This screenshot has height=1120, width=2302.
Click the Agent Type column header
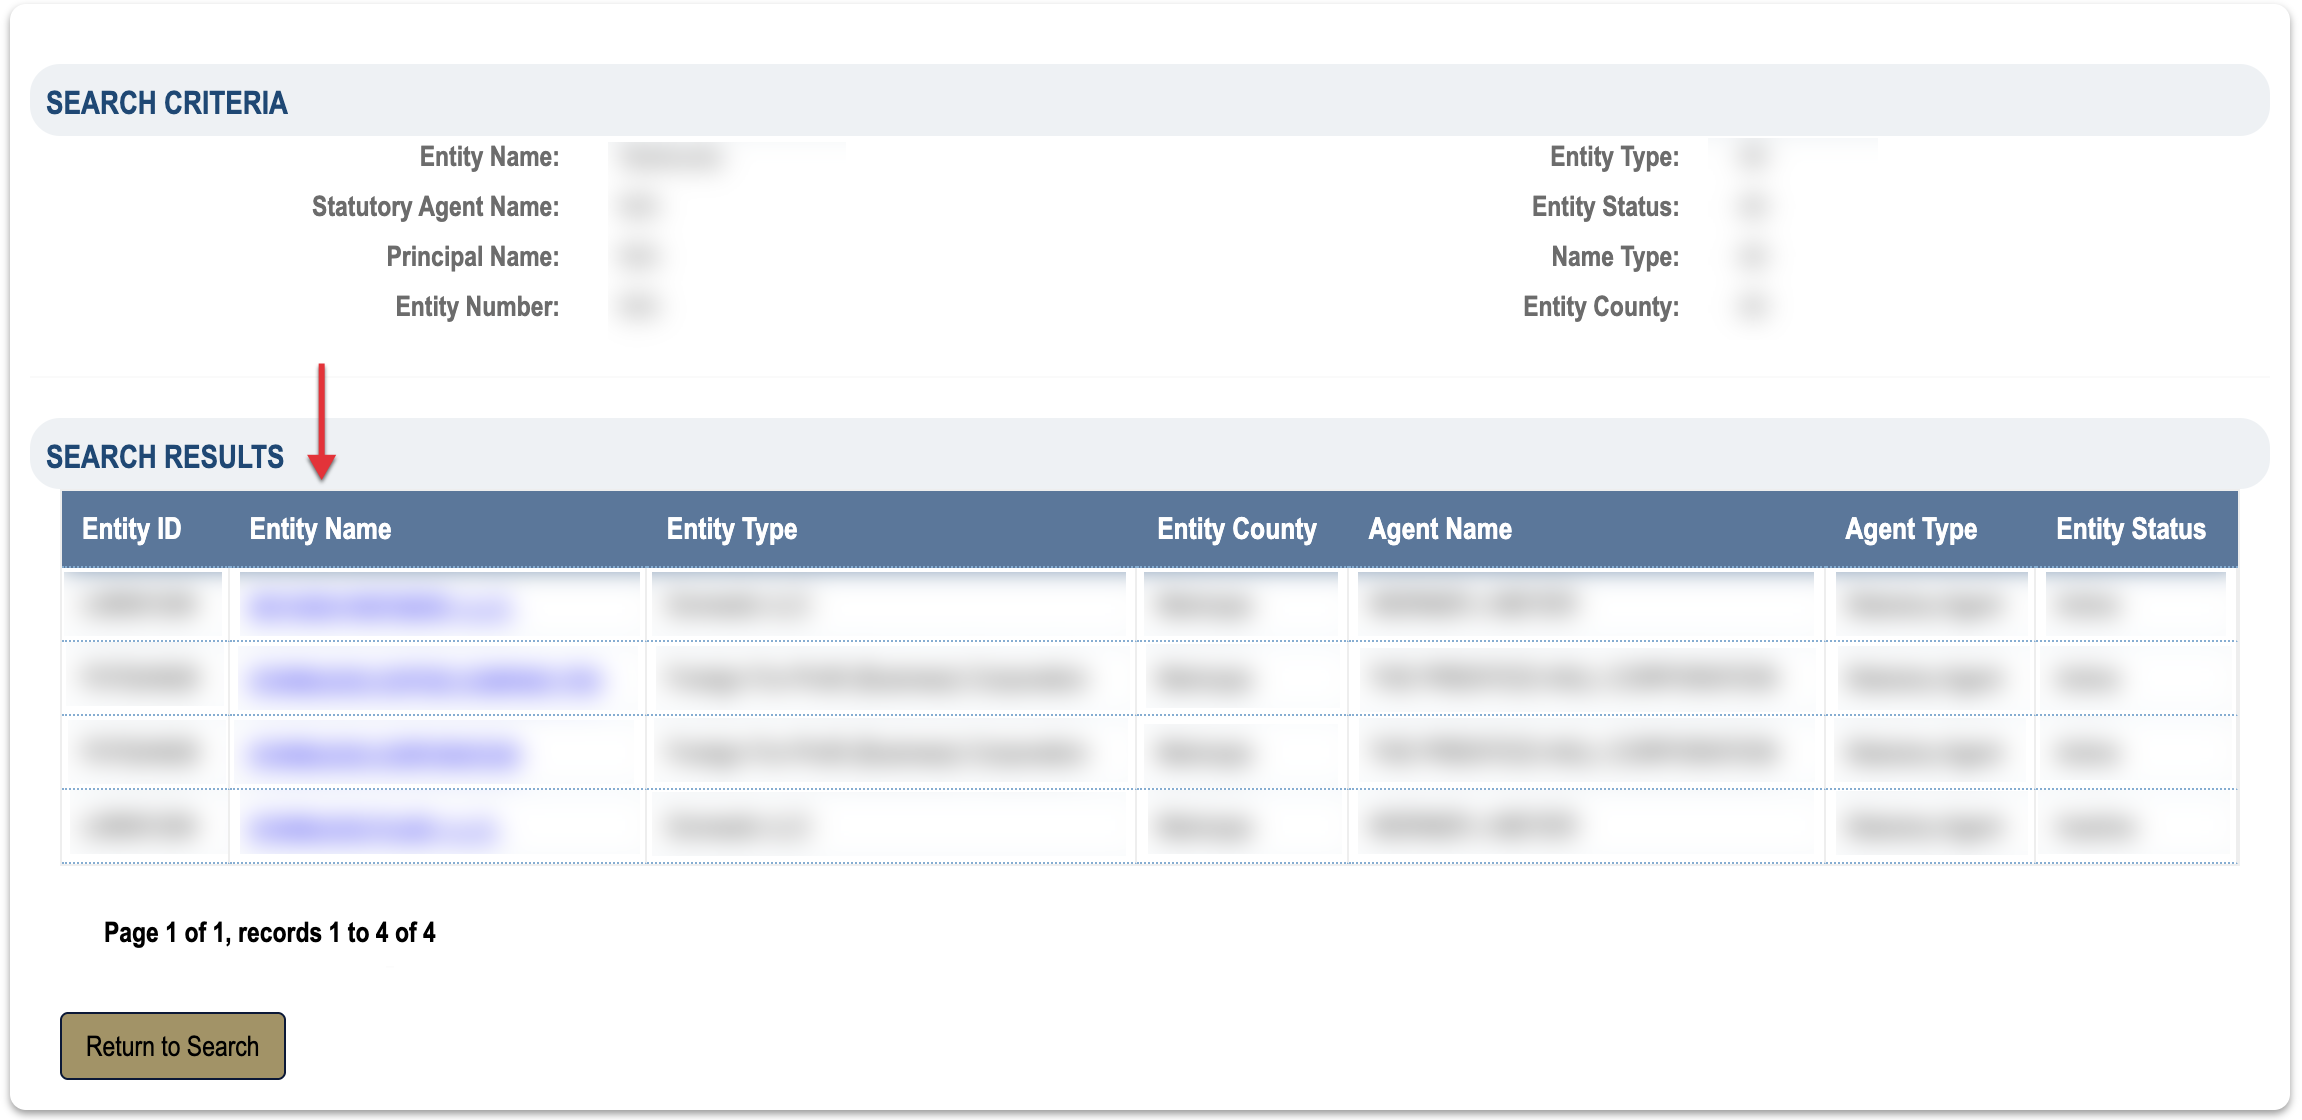click(x=1910, y=529)
